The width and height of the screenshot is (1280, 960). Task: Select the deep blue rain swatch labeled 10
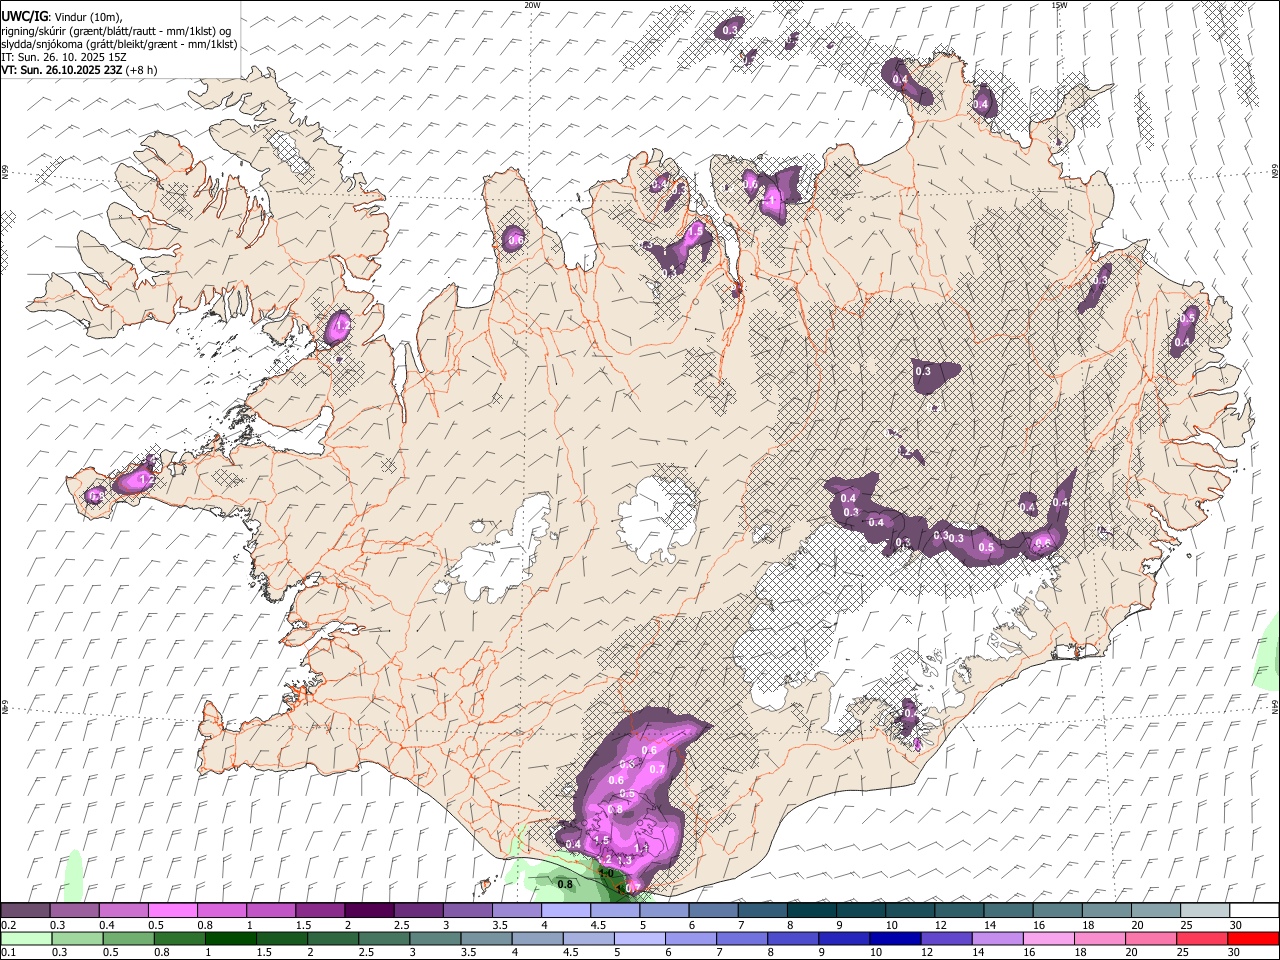coord(894,938)
